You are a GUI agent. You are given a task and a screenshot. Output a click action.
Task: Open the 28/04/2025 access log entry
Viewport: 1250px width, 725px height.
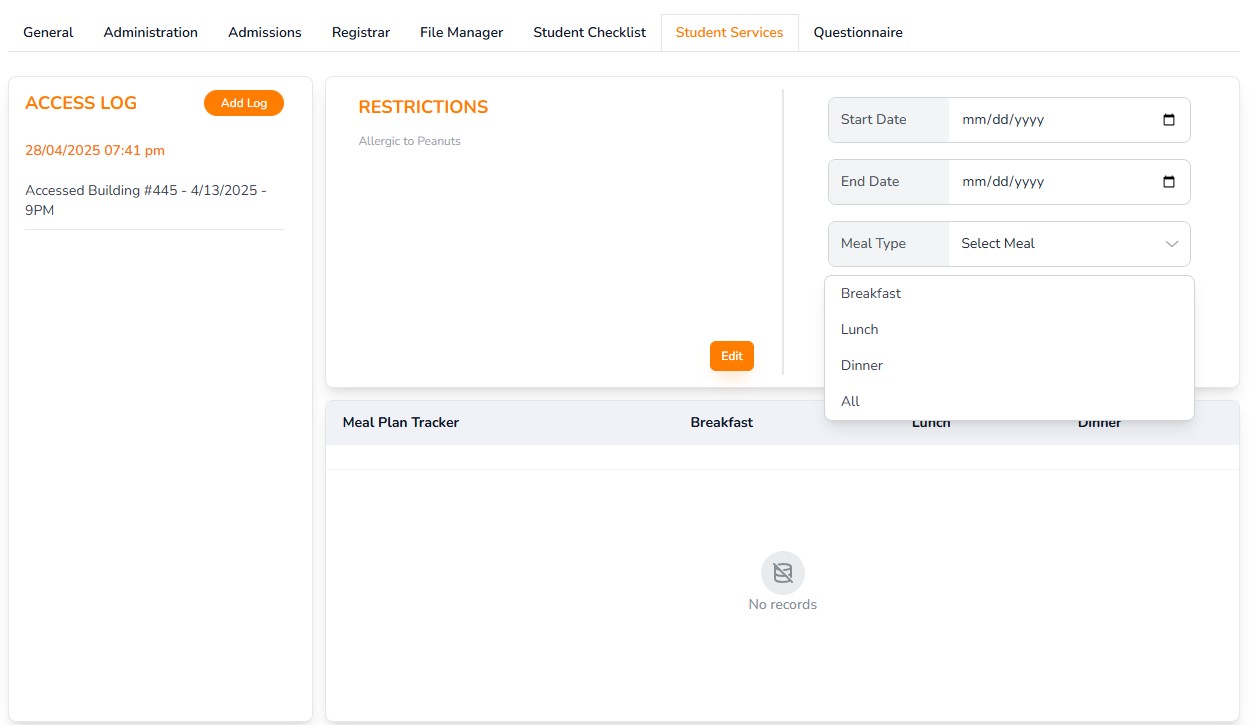[x=94, y=150]
